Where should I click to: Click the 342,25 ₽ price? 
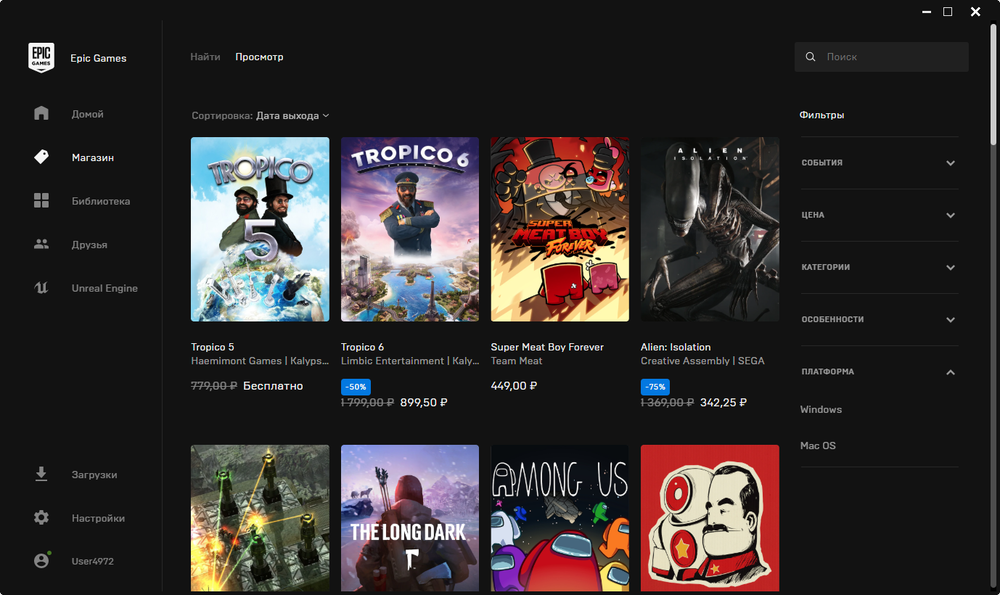(723, 402)
